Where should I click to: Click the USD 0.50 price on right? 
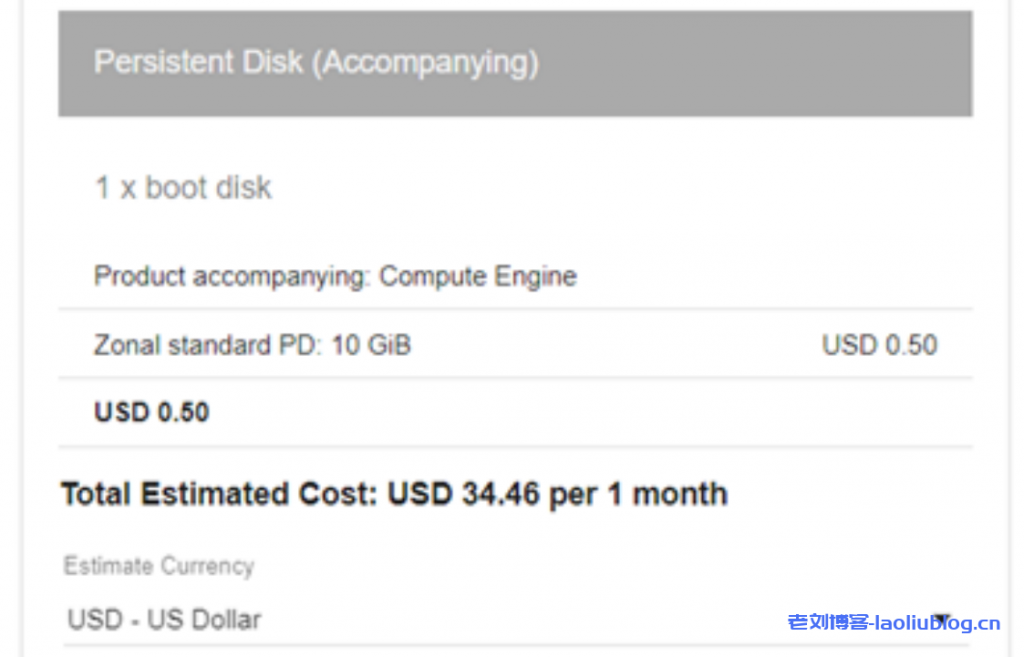[879, 345]
